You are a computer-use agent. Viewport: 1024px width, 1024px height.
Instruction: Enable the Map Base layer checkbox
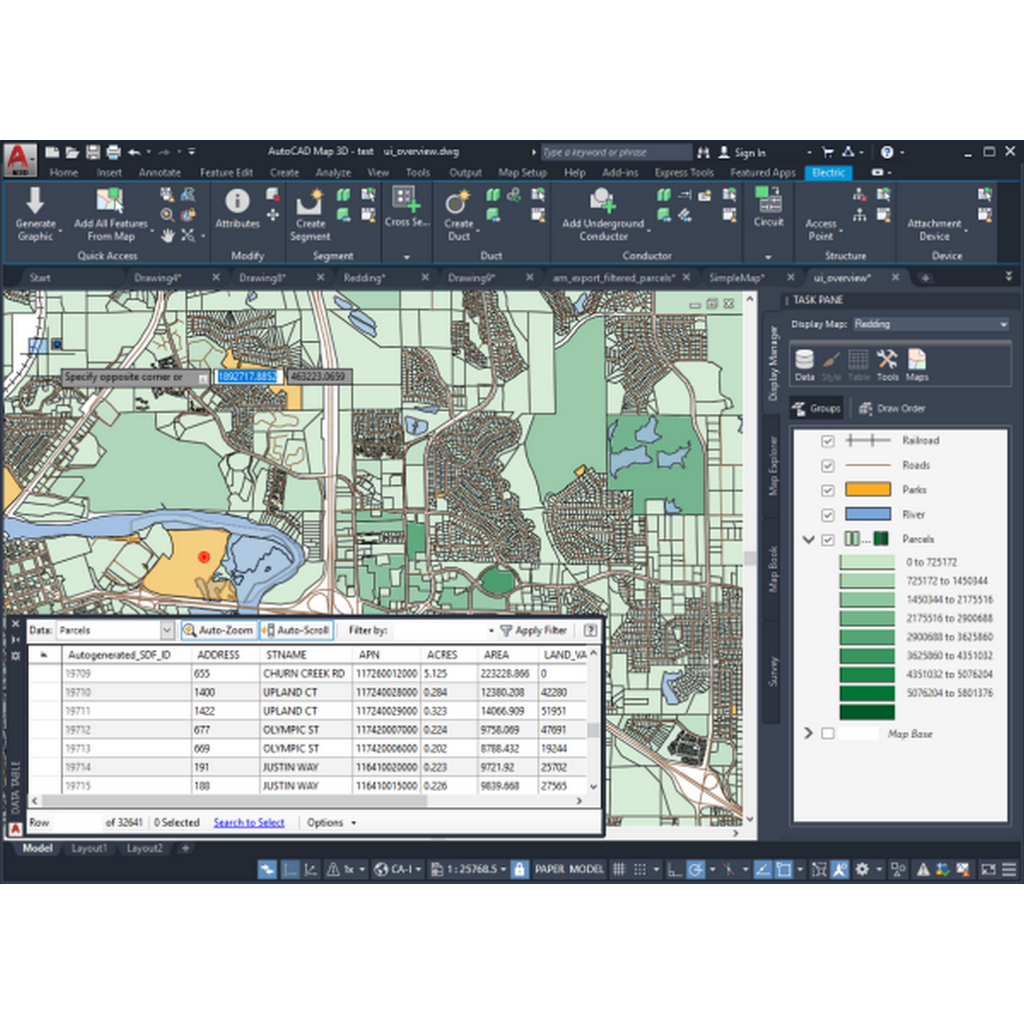coord(827,734)
